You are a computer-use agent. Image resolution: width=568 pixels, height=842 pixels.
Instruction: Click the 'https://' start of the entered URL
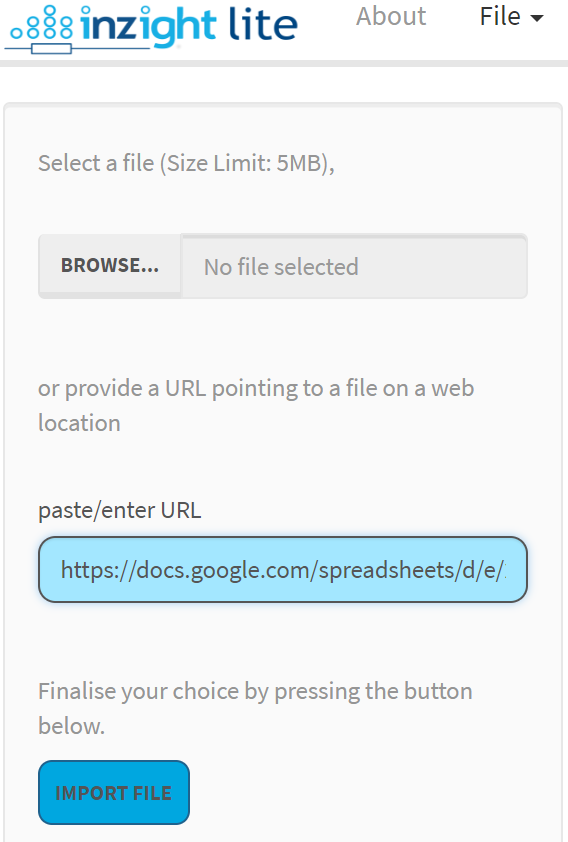pyautogui.click(x=98, y=570)
